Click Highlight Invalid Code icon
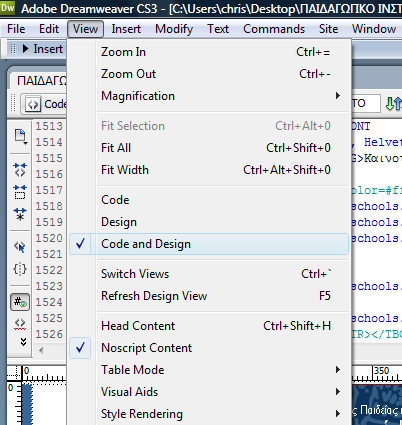The width and height of the screenshot is (402, 425). [20, 323]
